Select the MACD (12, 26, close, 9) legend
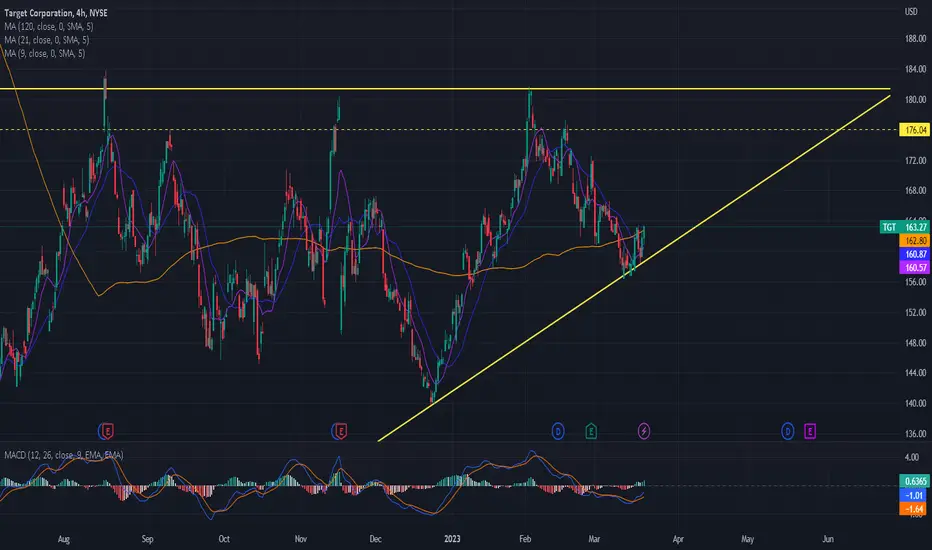Screen dimensions: 932x550 pos(64,455)
